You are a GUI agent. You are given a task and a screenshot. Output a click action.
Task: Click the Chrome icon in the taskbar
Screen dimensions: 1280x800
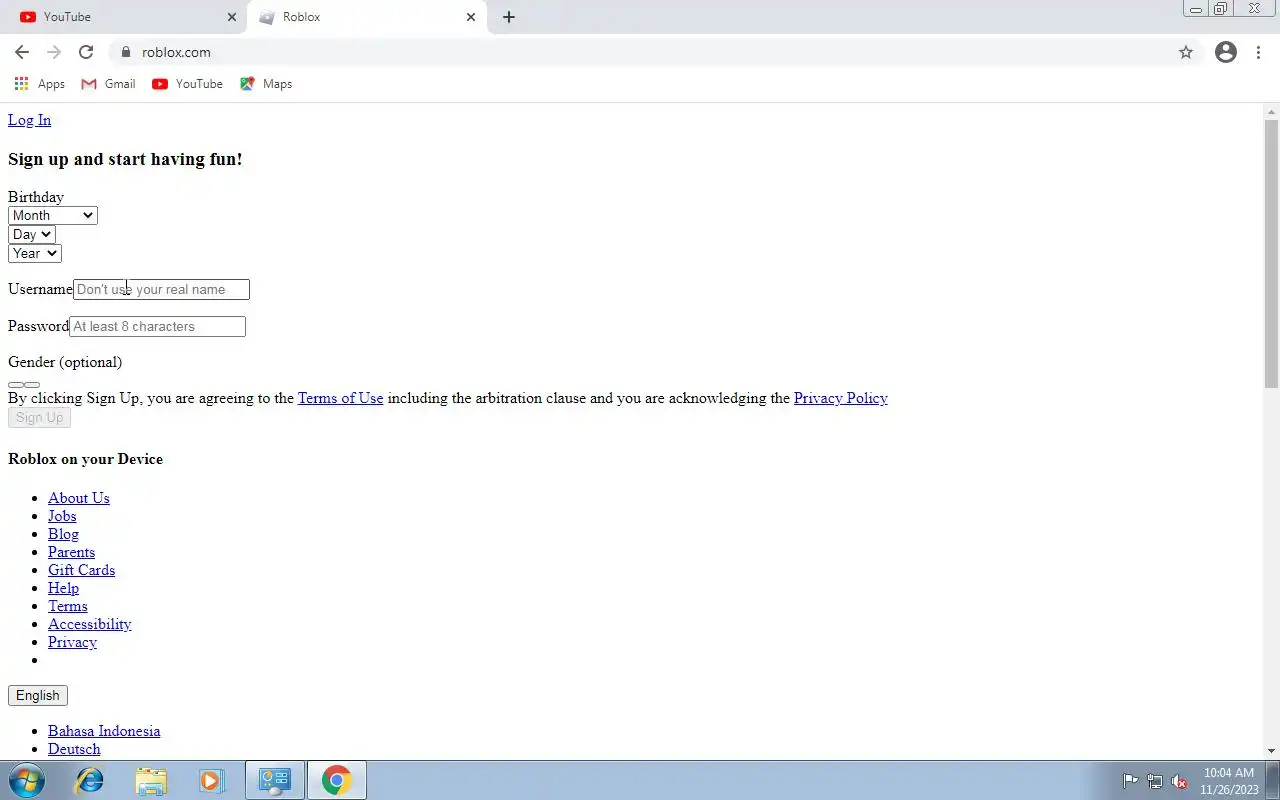[337, 780]
